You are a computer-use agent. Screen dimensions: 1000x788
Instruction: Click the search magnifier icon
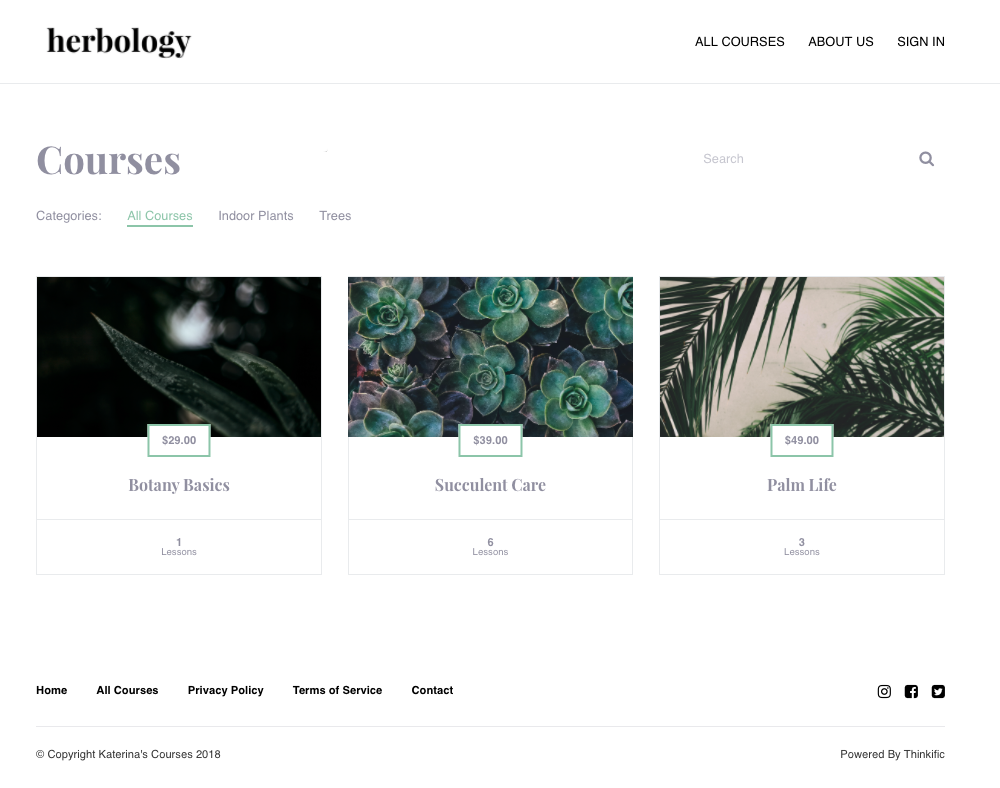(926, 159)
